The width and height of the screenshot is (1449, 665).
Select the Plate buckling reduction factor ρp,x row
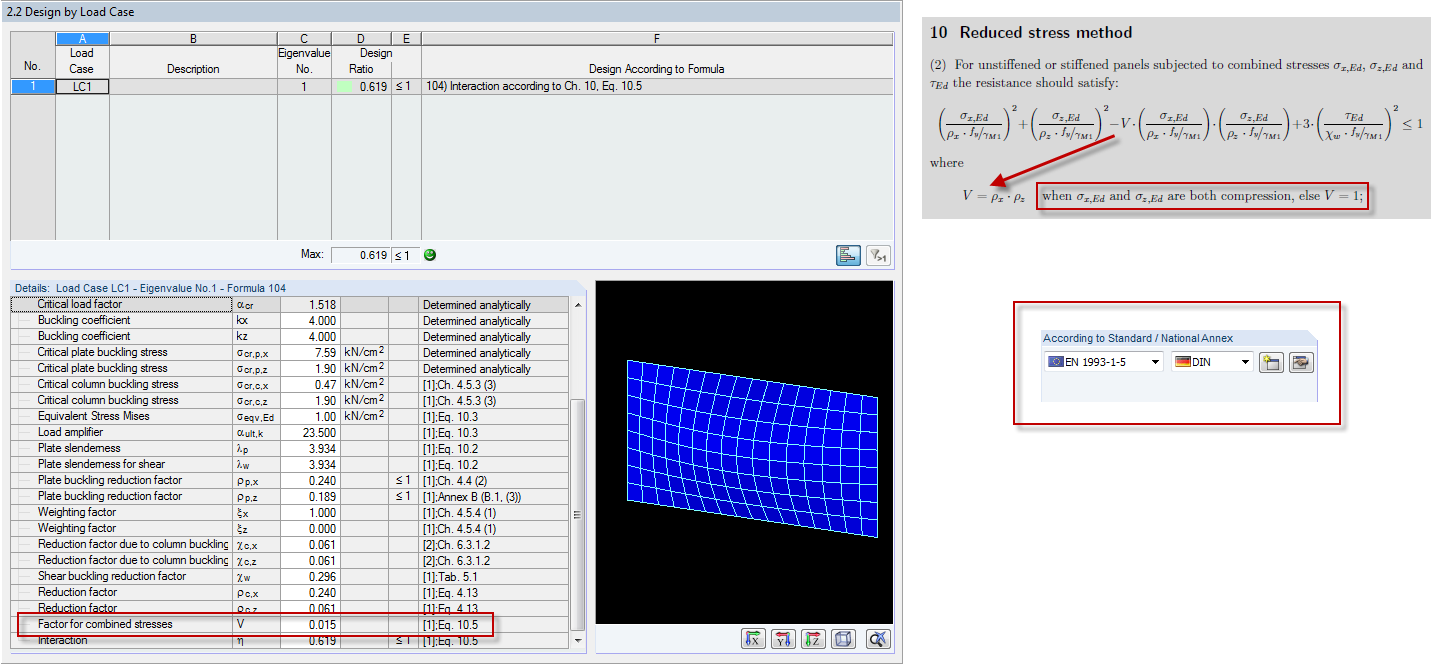click(x=290, y=481)
